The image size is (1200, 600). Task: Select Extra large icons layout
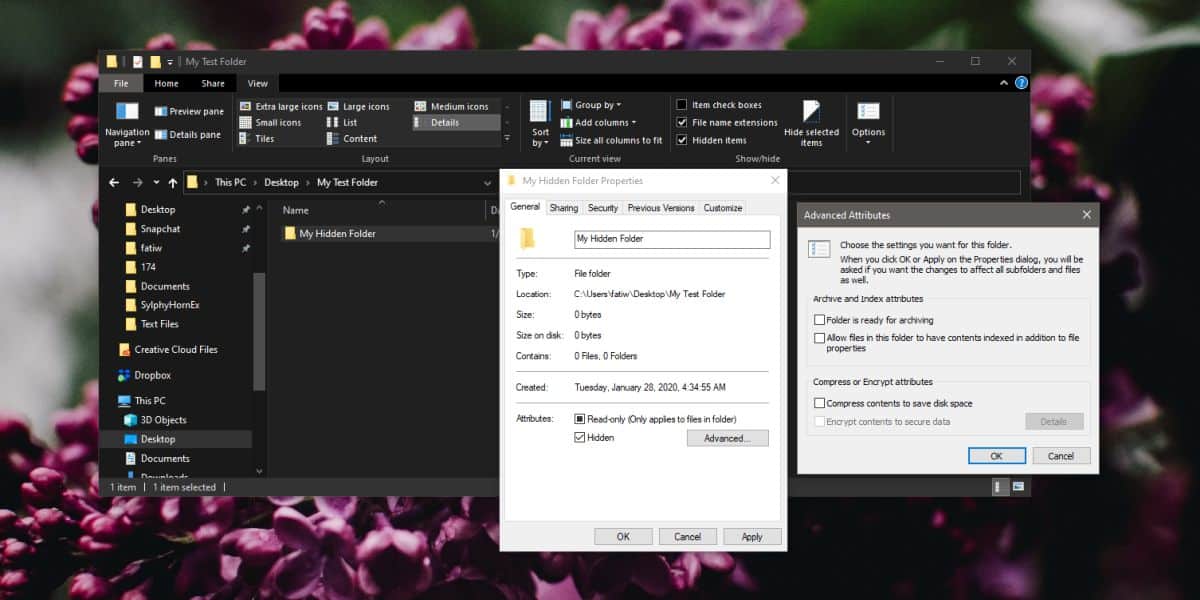(281, 106)
